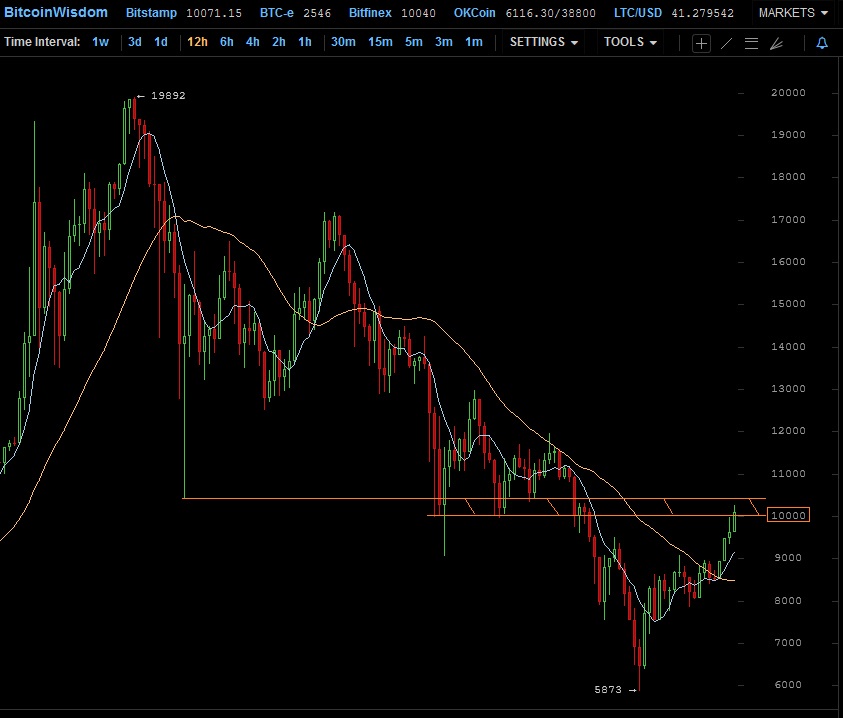Select the trend line drawing tool
The width and height of the screenshot is (843, 718).
[x=726, y=44]
